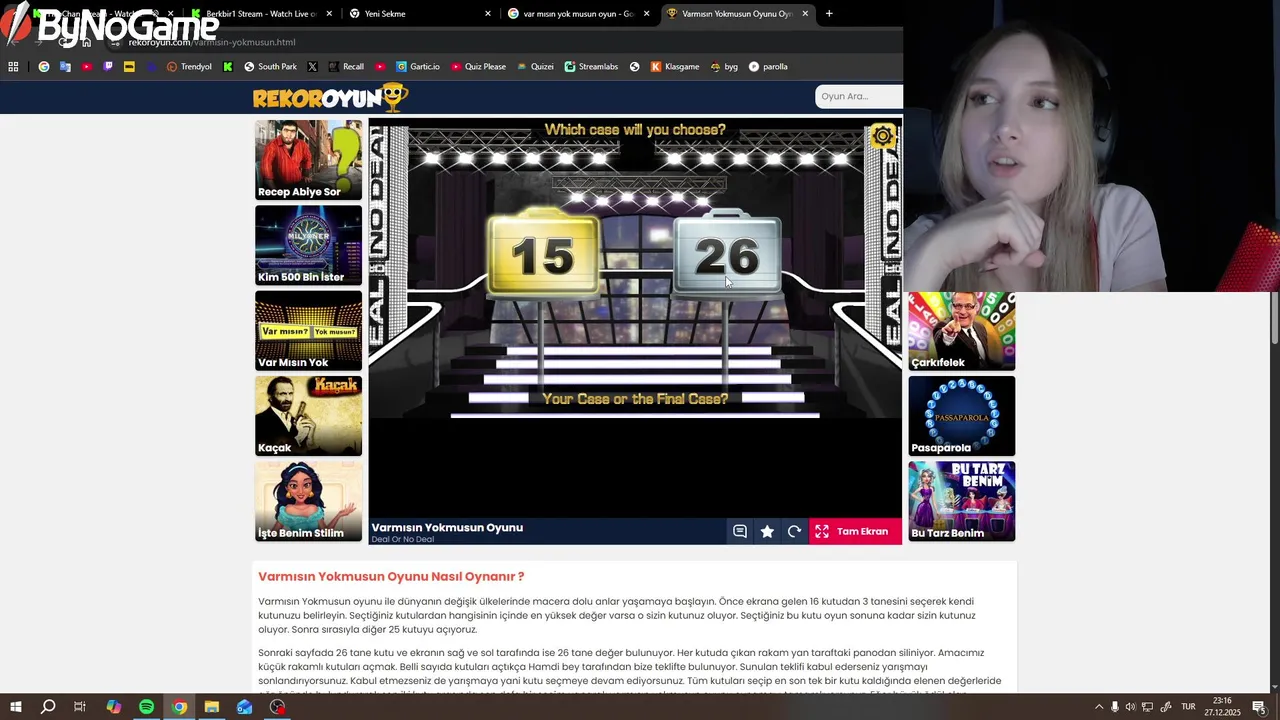The image size is (1280, 720).
Task: Open the Windows Start menu
Action: 16,707
